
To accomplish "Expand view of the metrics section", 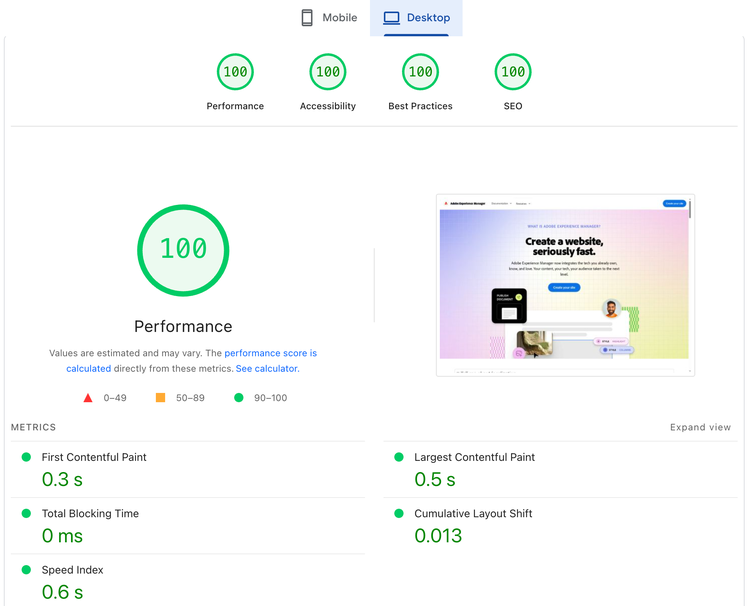I will (700, 427).
